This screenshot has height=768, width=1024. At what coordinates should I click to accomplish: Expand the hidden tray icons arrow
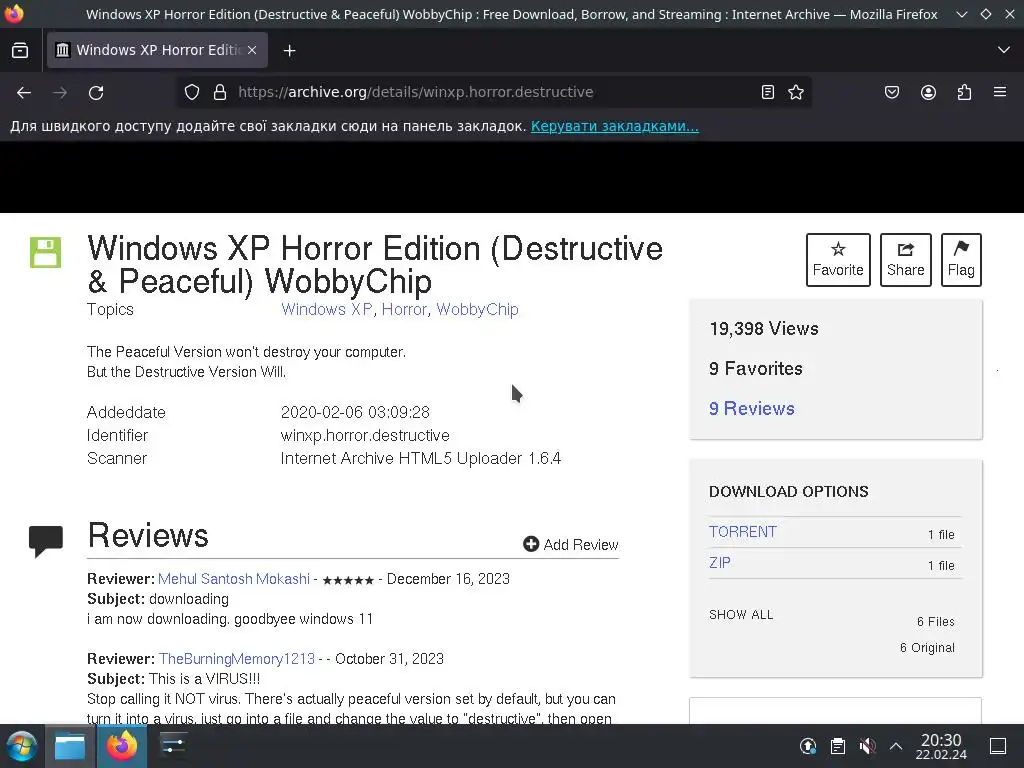tap(896, 746)
